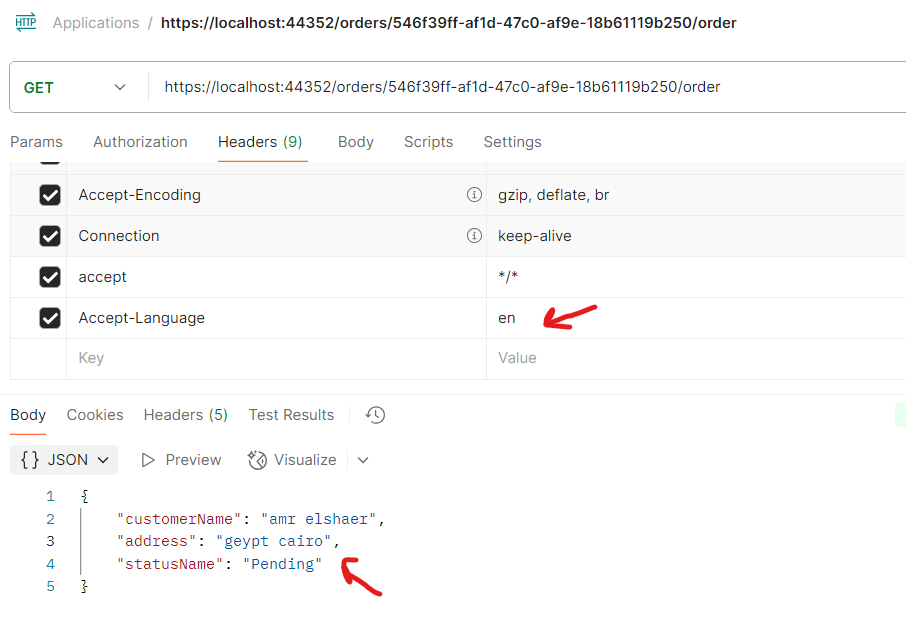Click the HTTP request icon in breadcrumb
Viewport: 906px width, 618px height.
pyautogui.click(x=26, y=22)
